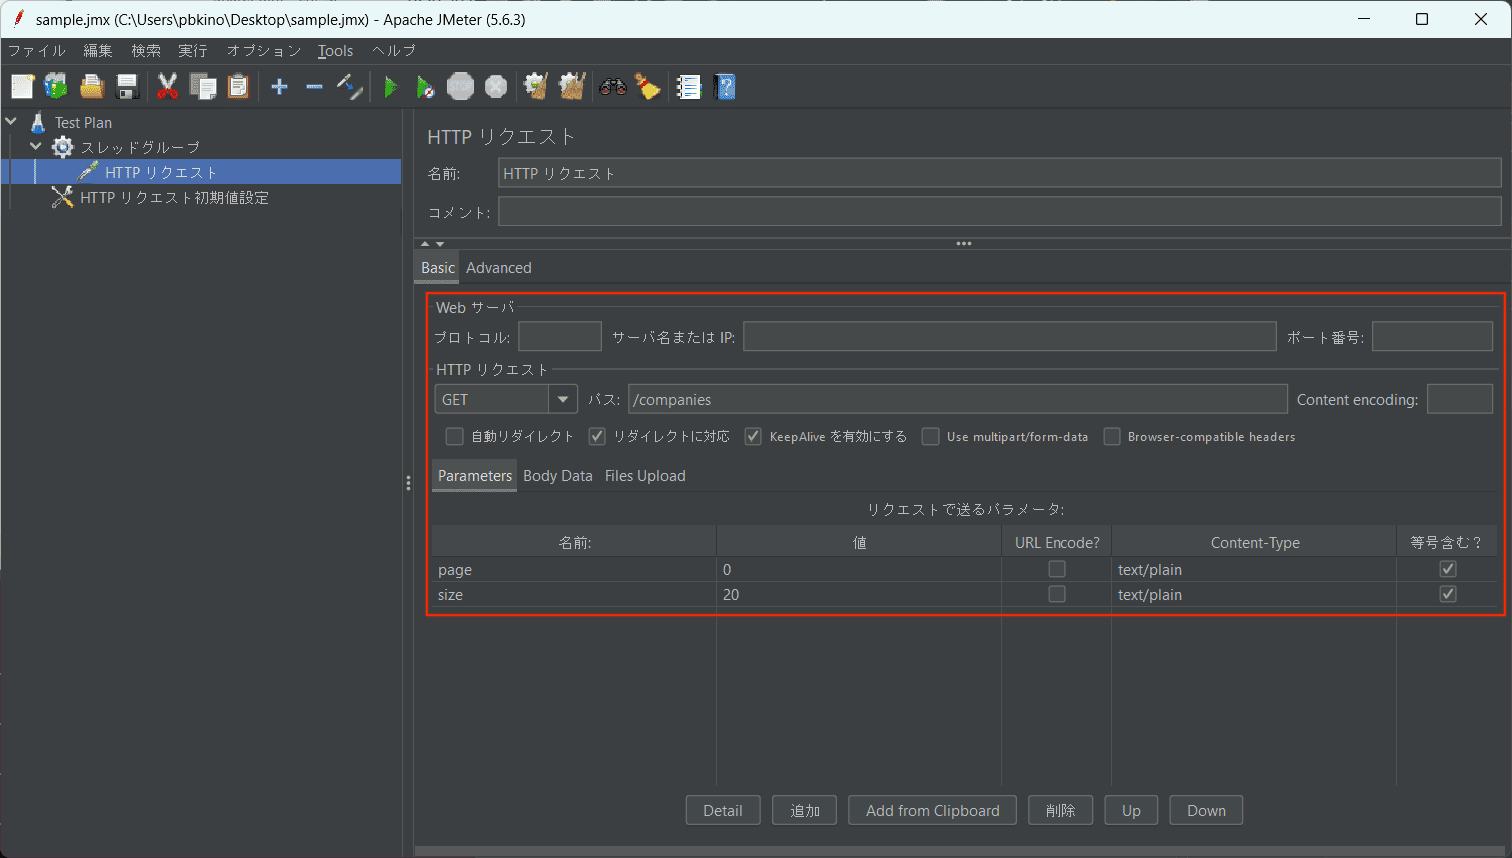Click the 削除 button

tap(1060, 810)
